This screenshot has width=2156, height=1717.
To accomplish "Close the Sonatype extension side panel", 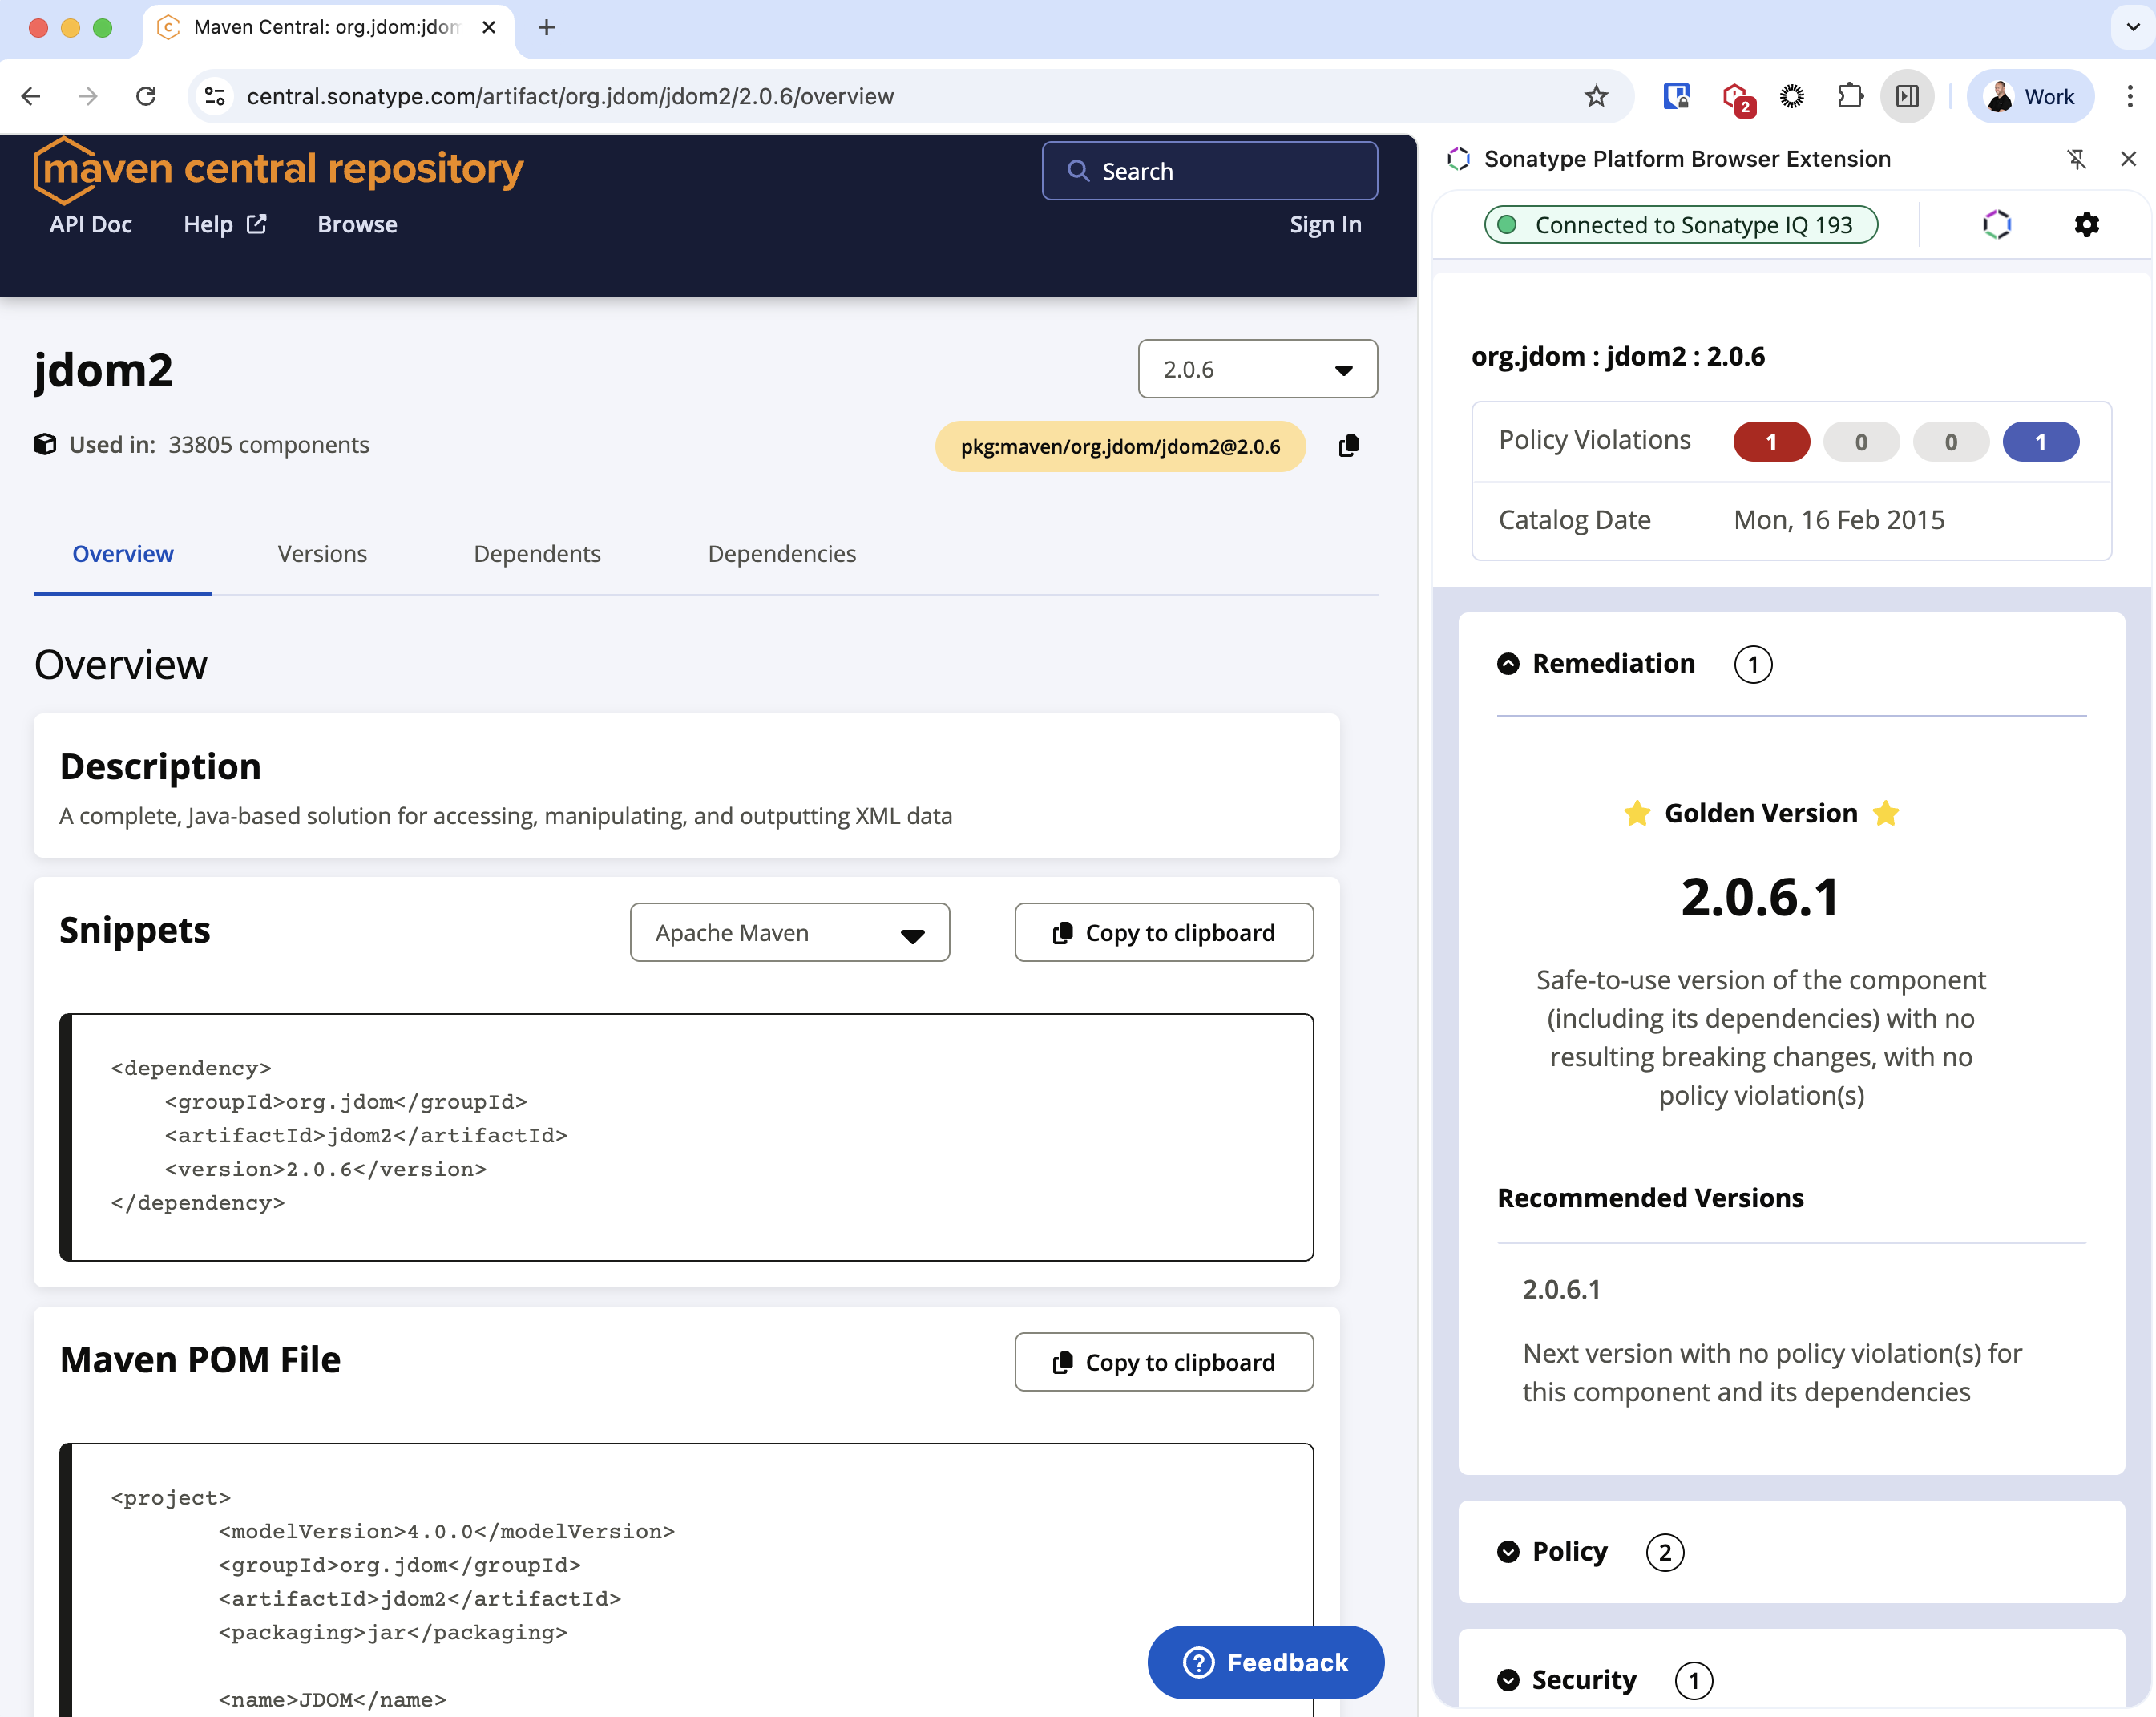I will point(2128,159).
